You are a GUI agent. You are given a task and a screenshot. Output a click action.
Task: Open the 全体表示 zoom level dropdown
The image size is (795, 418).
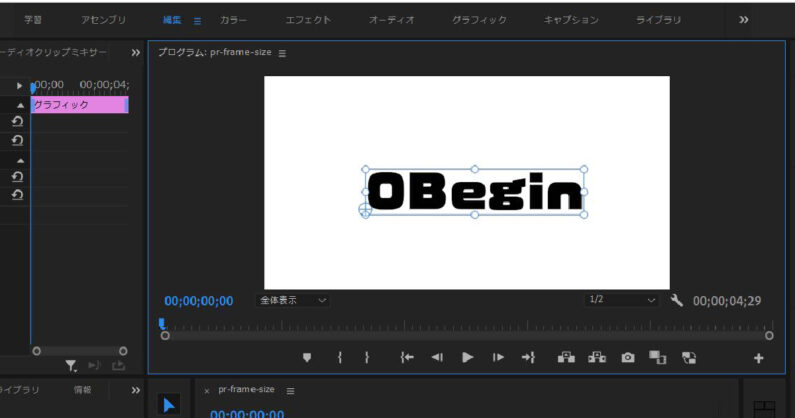click(293, 300)
